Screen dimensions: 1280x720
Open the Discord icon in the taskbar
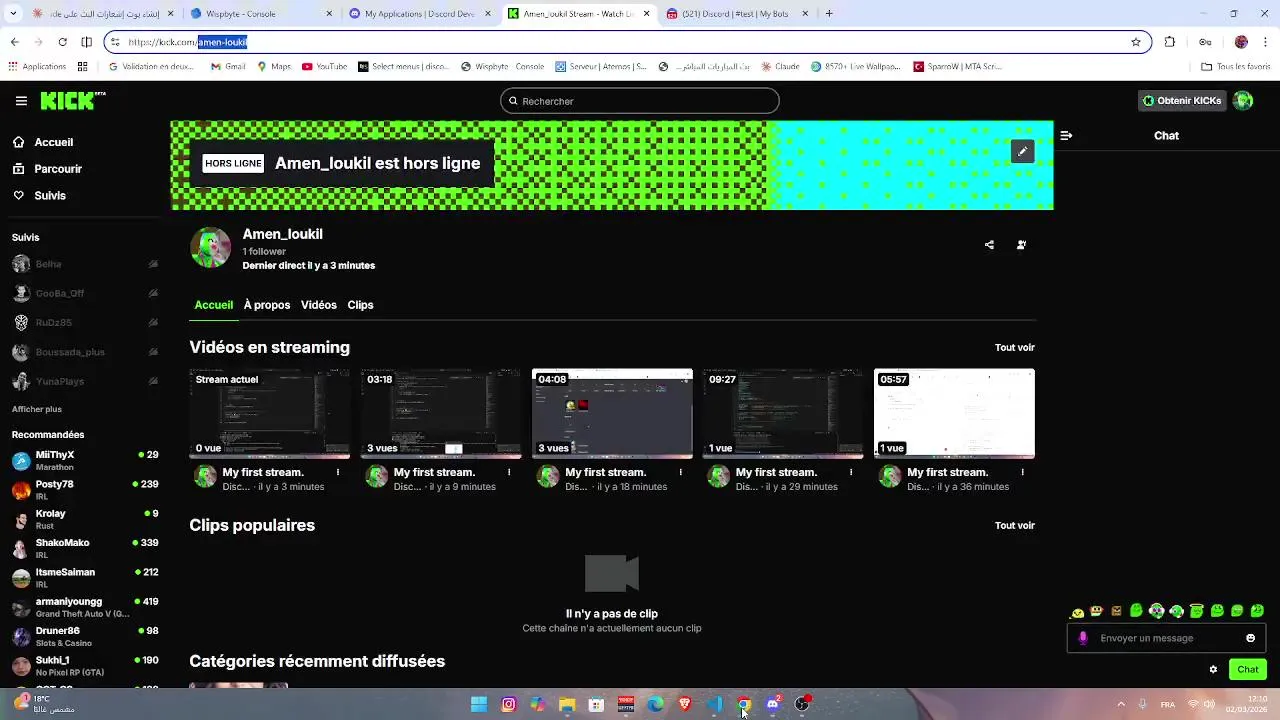[773, 704]
